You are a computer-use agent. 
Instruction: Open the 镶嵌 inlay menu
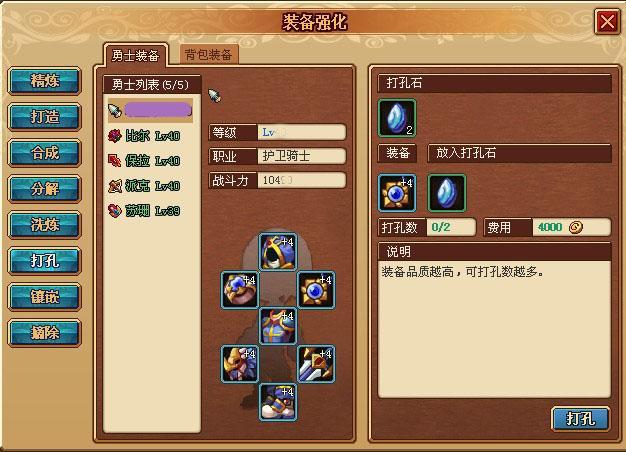[x=44, y=297]
